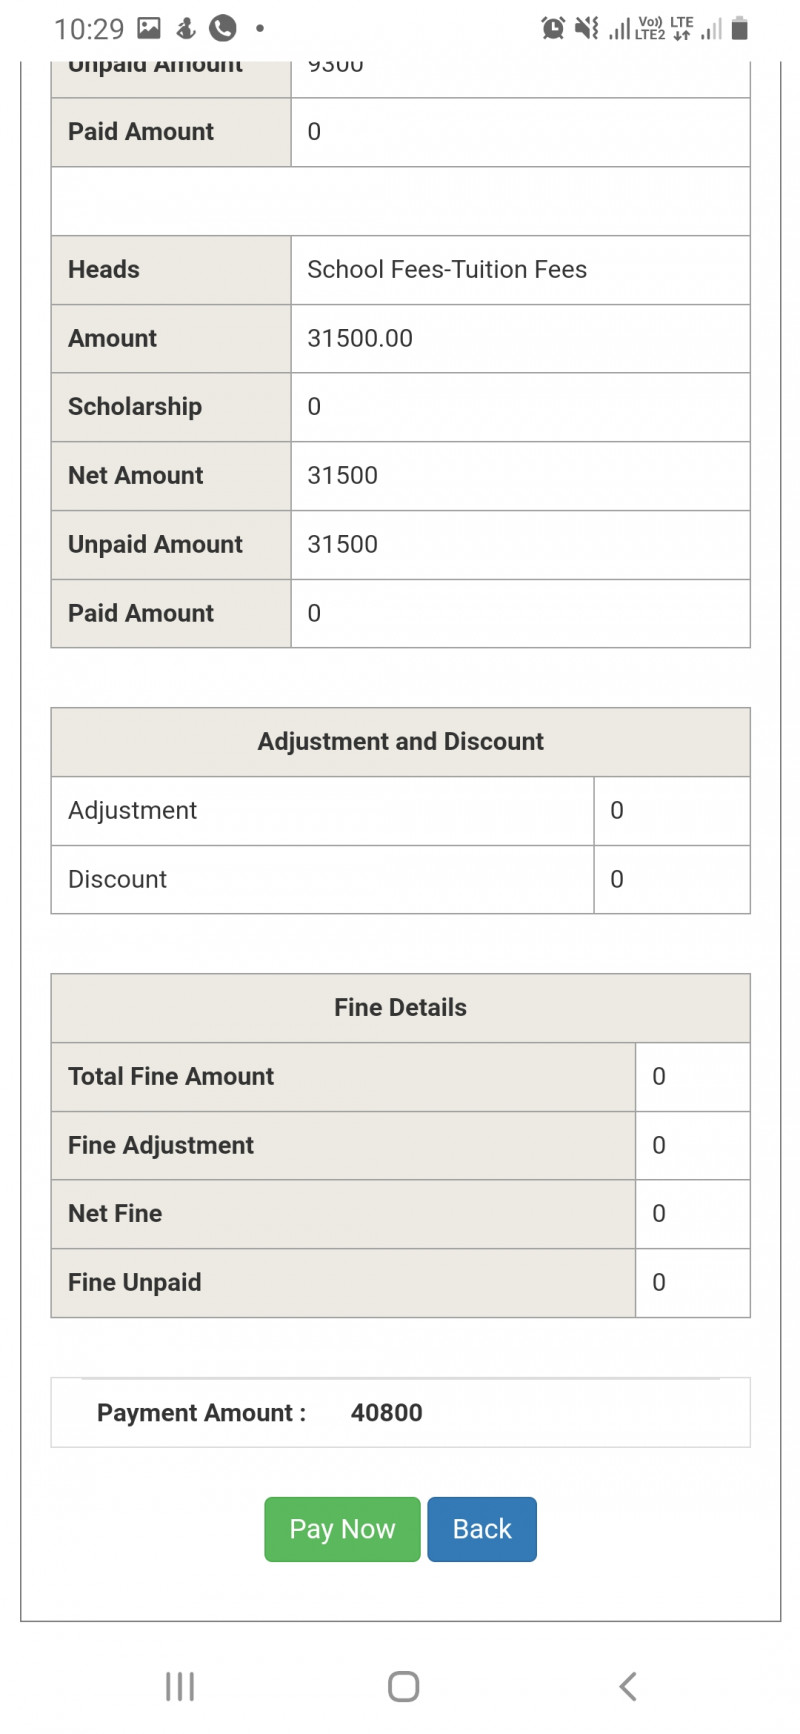
Task: Tap the Adjustment and Discount header
Action: point(400,742)
